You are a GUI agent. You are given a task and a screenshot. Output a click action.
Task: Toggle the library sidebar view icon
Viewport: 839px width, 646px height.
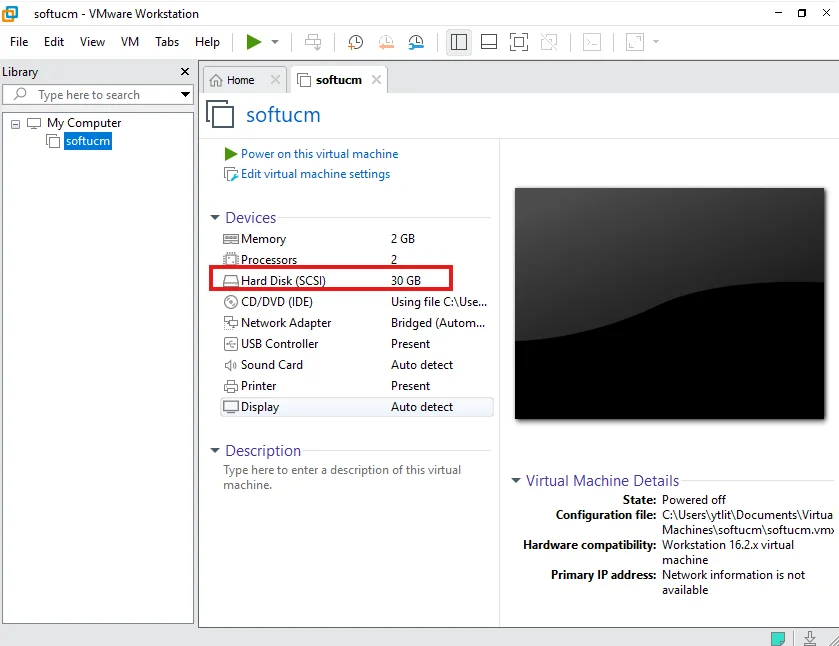point(459,42)
